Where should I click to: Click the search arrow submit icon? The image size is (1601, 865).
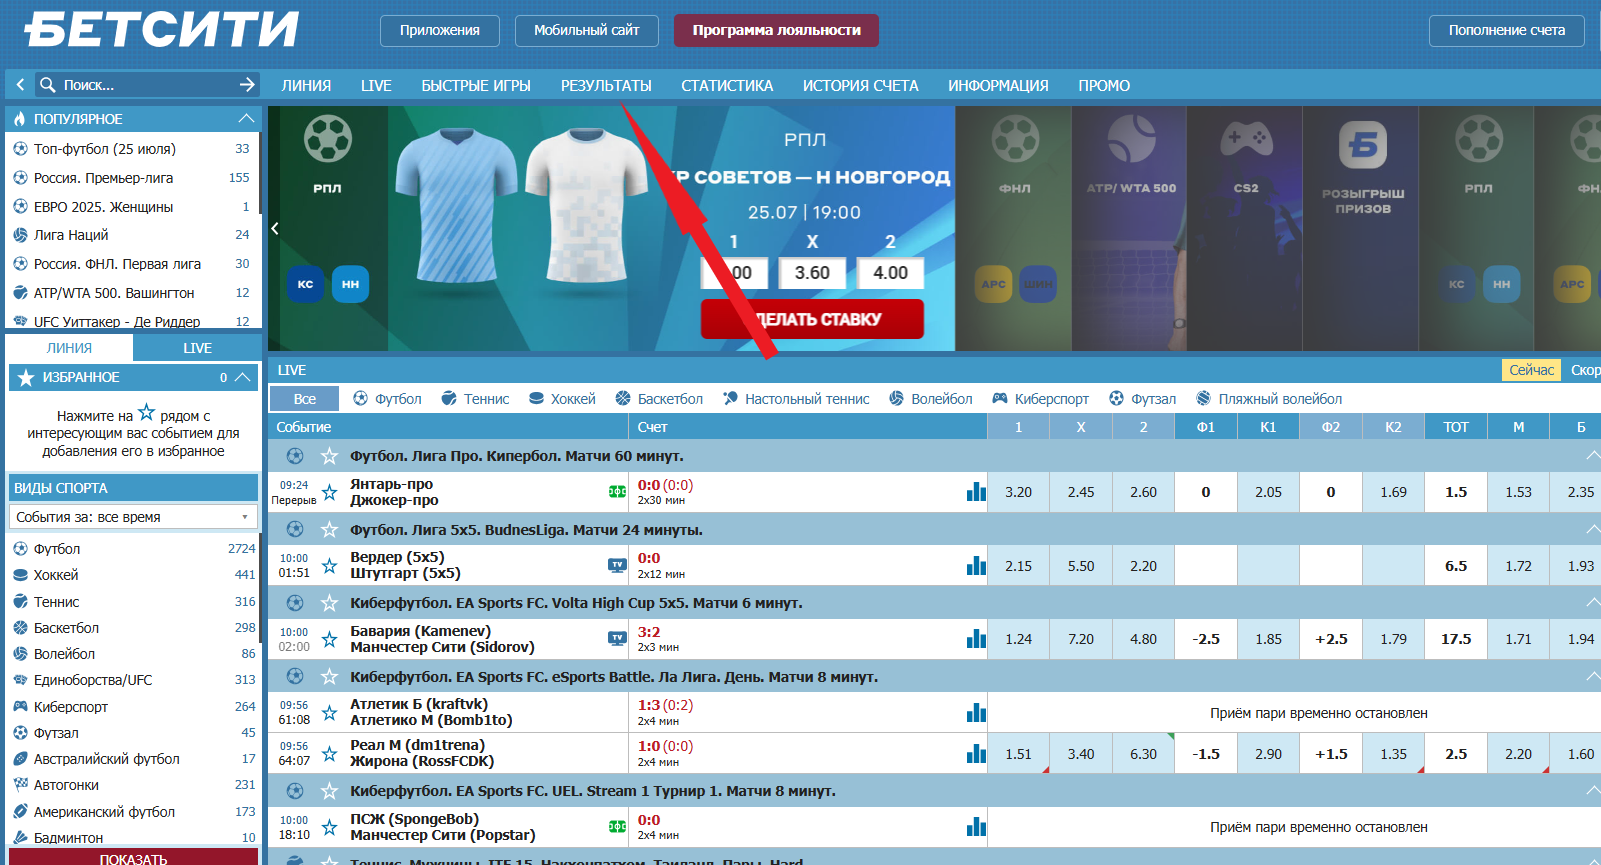point(247,85)
